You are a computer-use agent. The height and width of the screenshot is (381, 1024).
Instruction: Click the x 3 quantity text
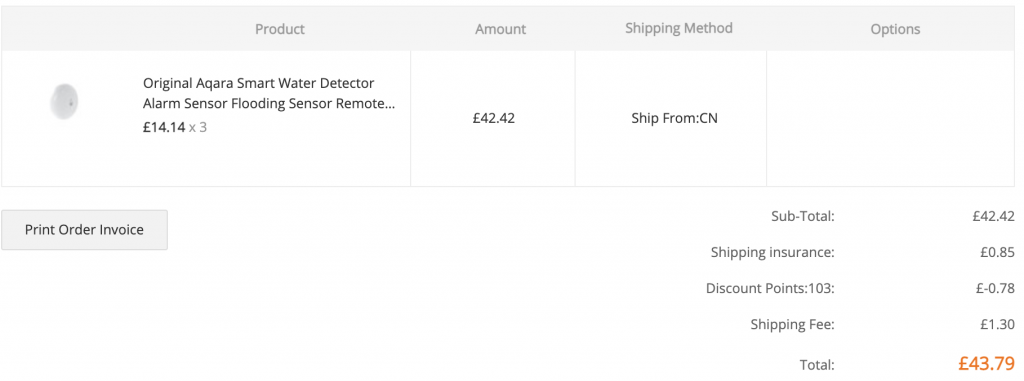coord(198,127)
